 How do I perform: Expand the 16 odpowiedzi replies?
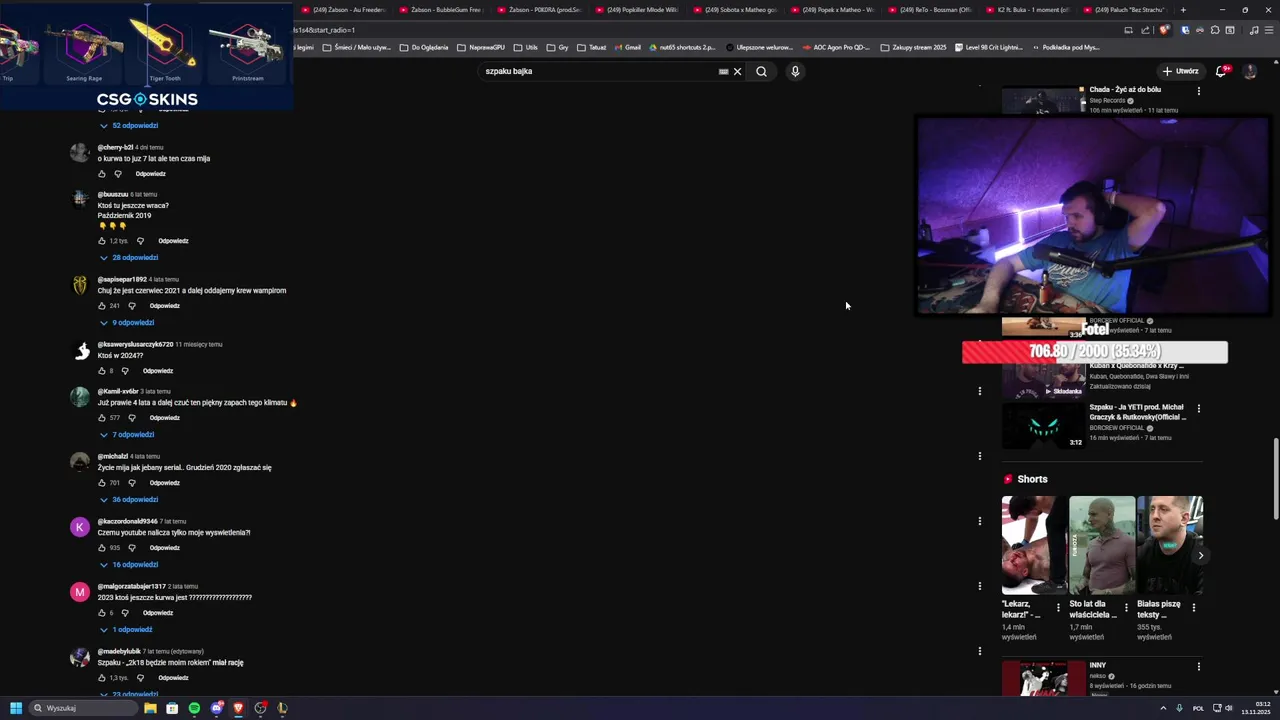coord(129,565)
